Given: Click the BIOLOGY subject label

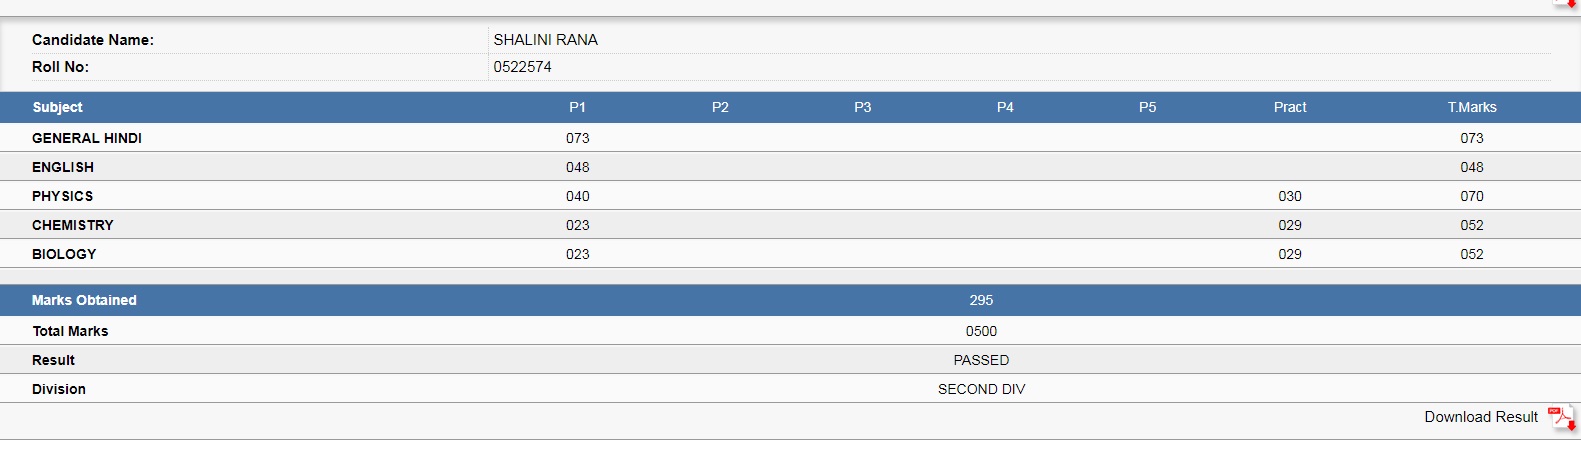Looking at the screenshot, I should [x=64, y=254].
